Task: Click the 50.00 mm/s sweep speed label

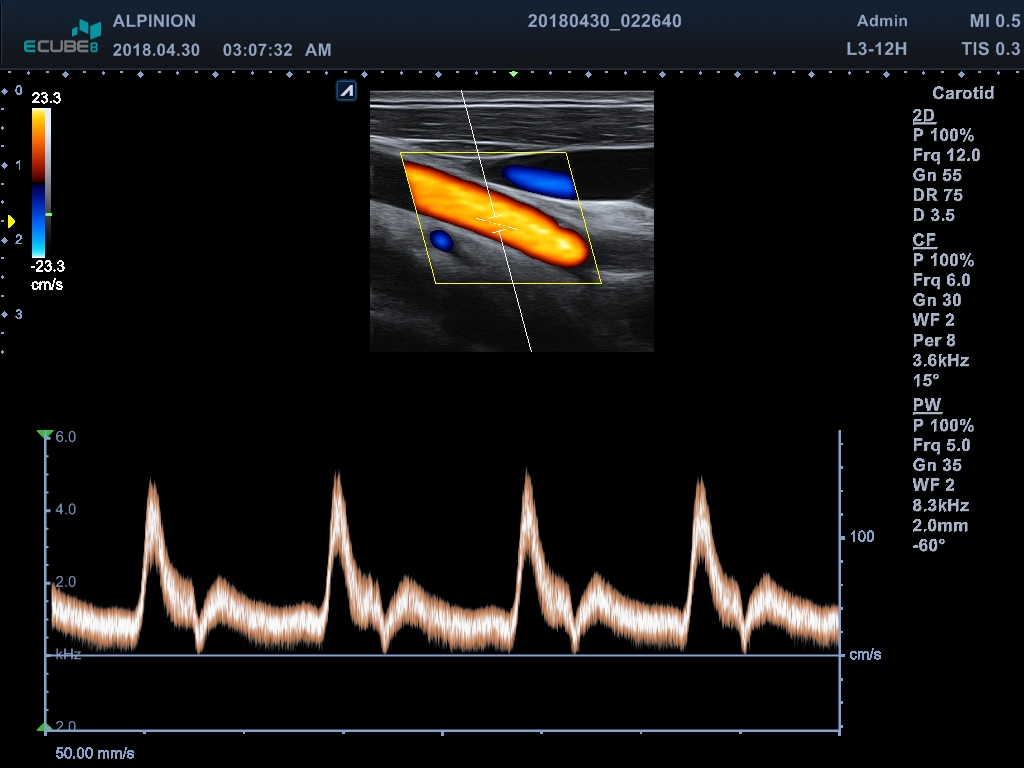Action: pyautogui.click(x=94, y=752)
